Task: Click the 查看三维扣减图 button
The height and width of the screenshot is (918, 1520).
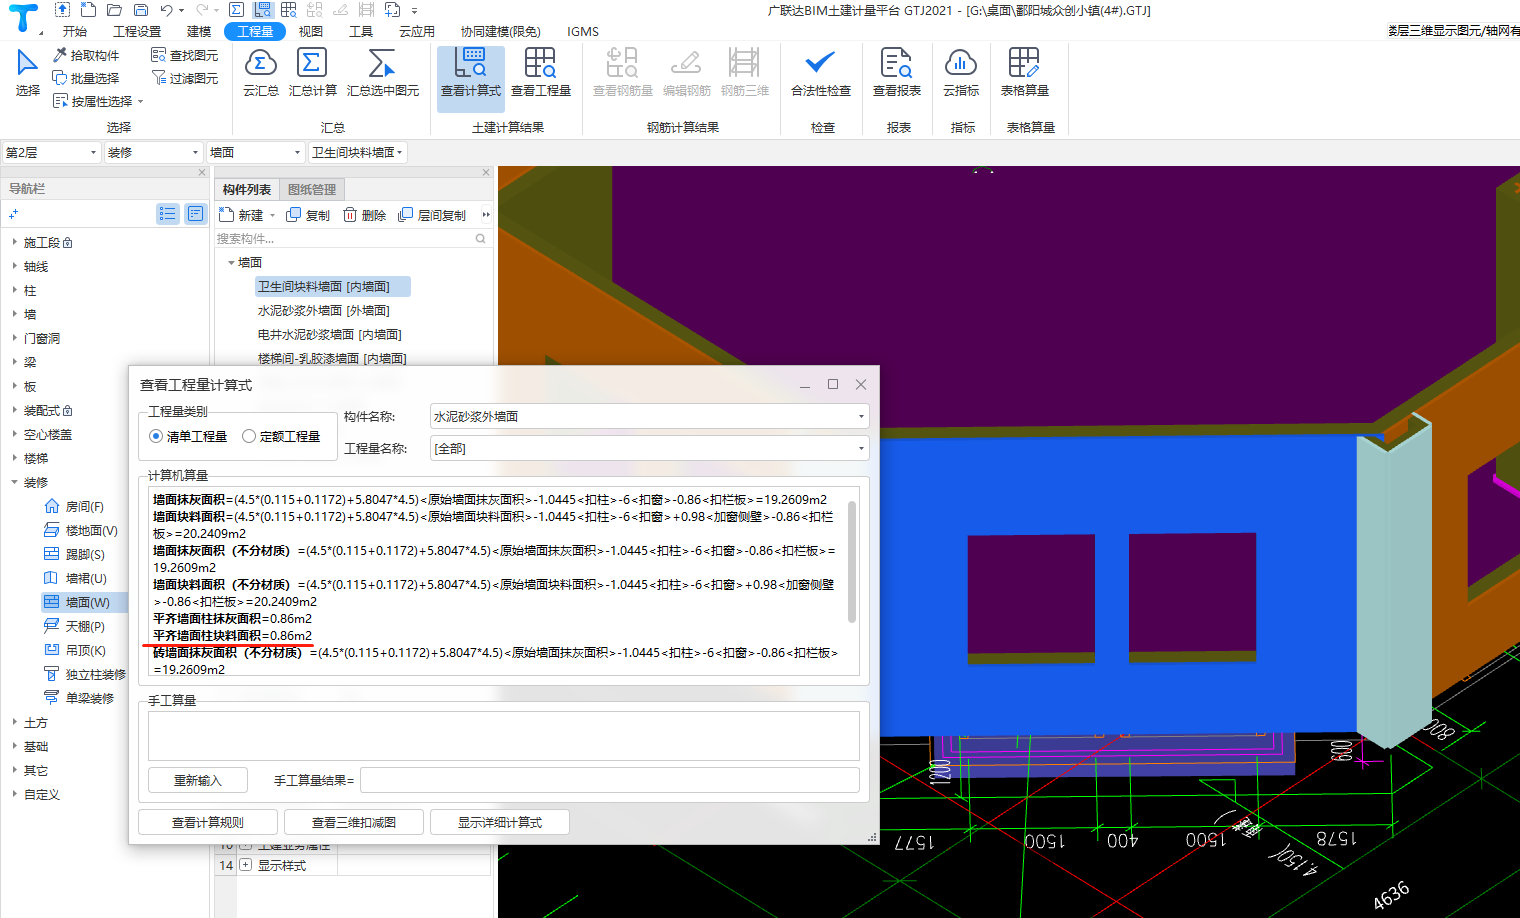Action: tap(354, 823)
